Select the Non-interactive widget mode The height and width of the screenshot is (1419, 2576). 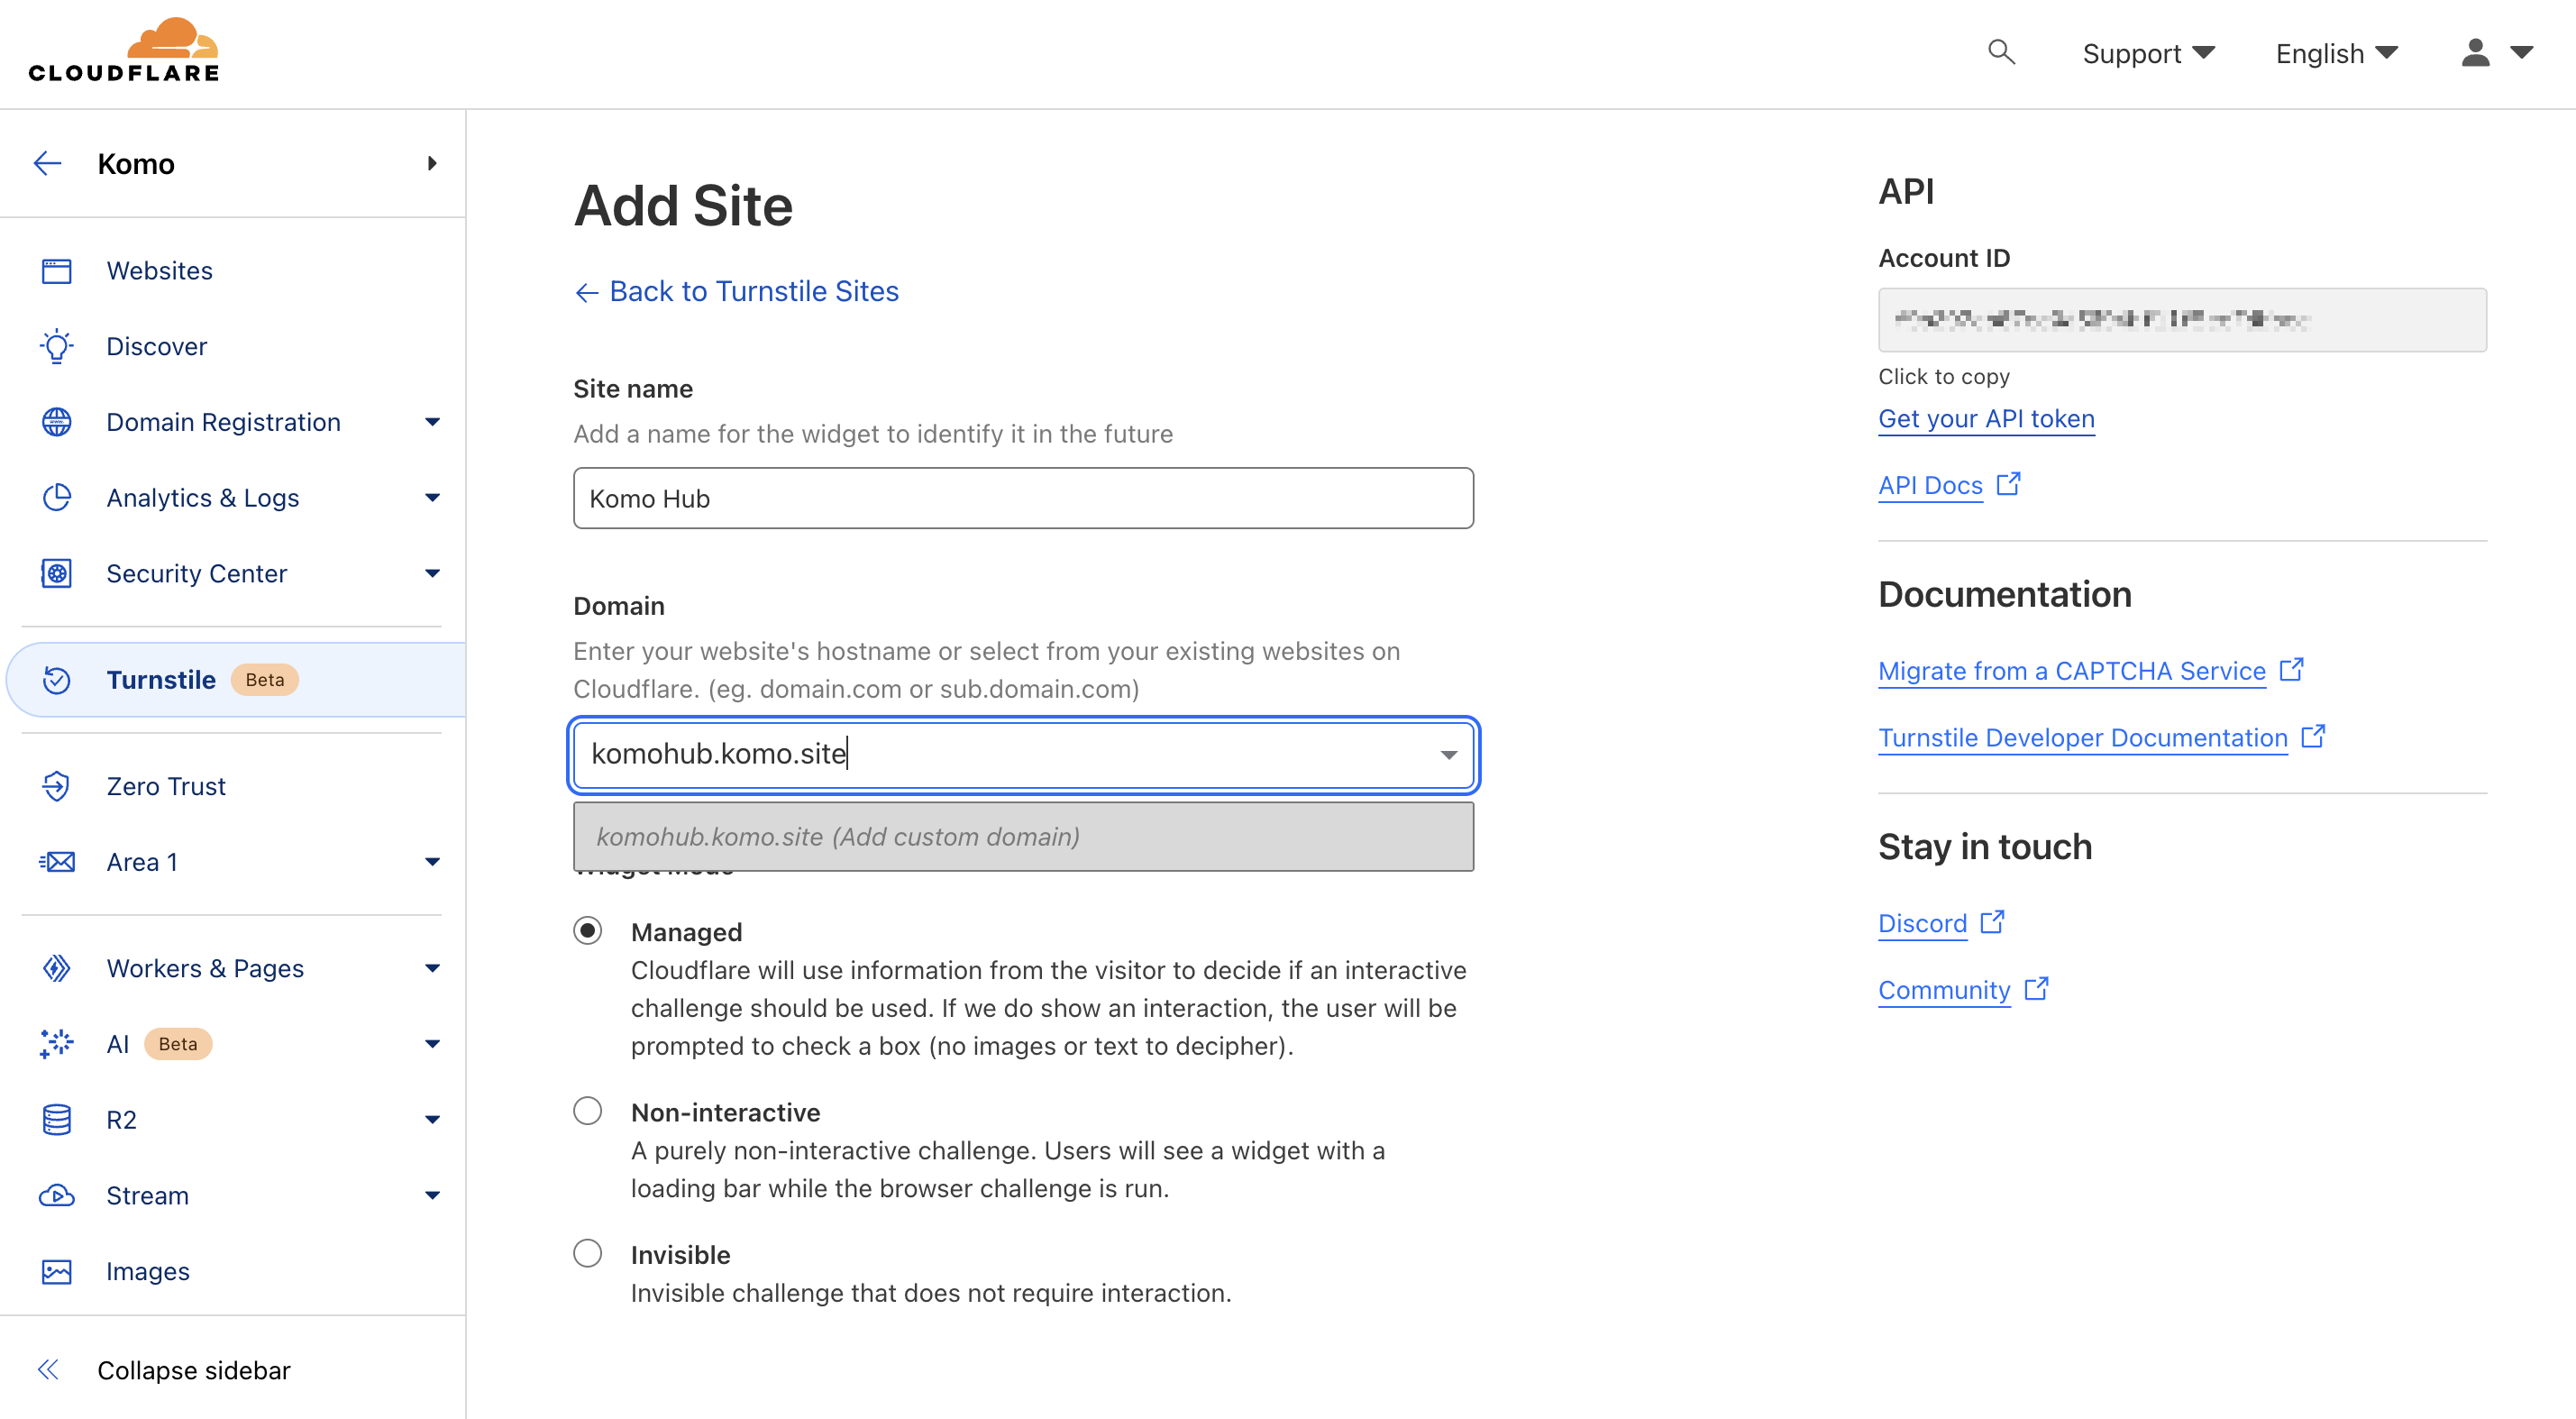tap(588, 1111)
